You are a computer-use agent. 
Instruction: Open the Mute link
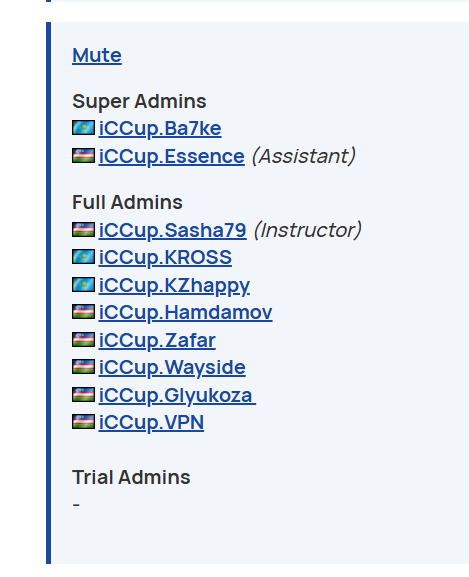pos(97,56)
